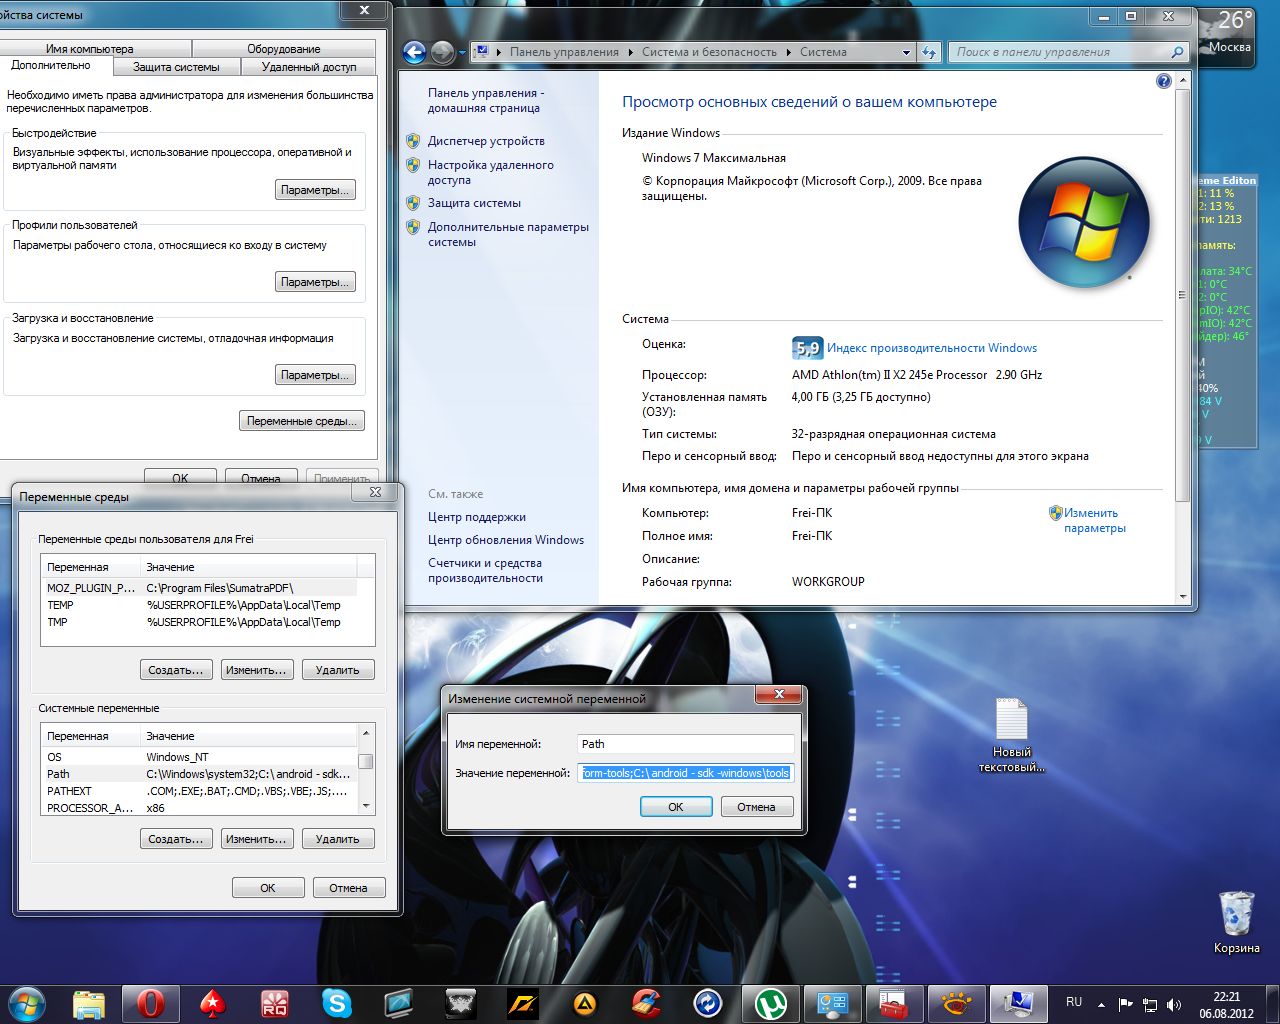Image resolution: width=1280 pixels, height=1024 pixels.
Task: Click the Back arrow in Control Panel
Action: [x=414, y=52]
